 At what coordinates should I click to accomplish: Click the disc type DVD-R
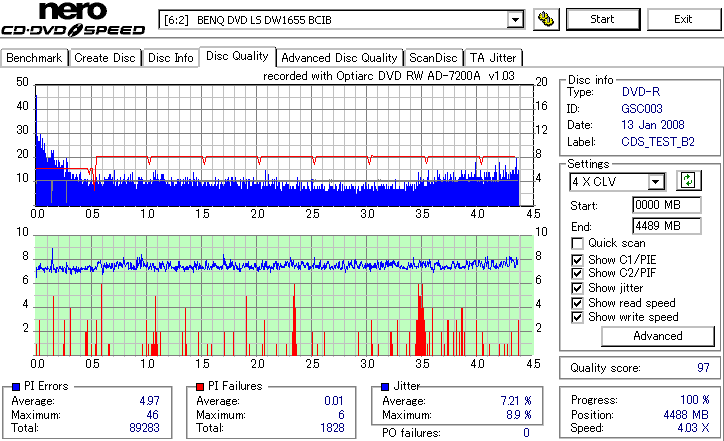click(641, 92)
